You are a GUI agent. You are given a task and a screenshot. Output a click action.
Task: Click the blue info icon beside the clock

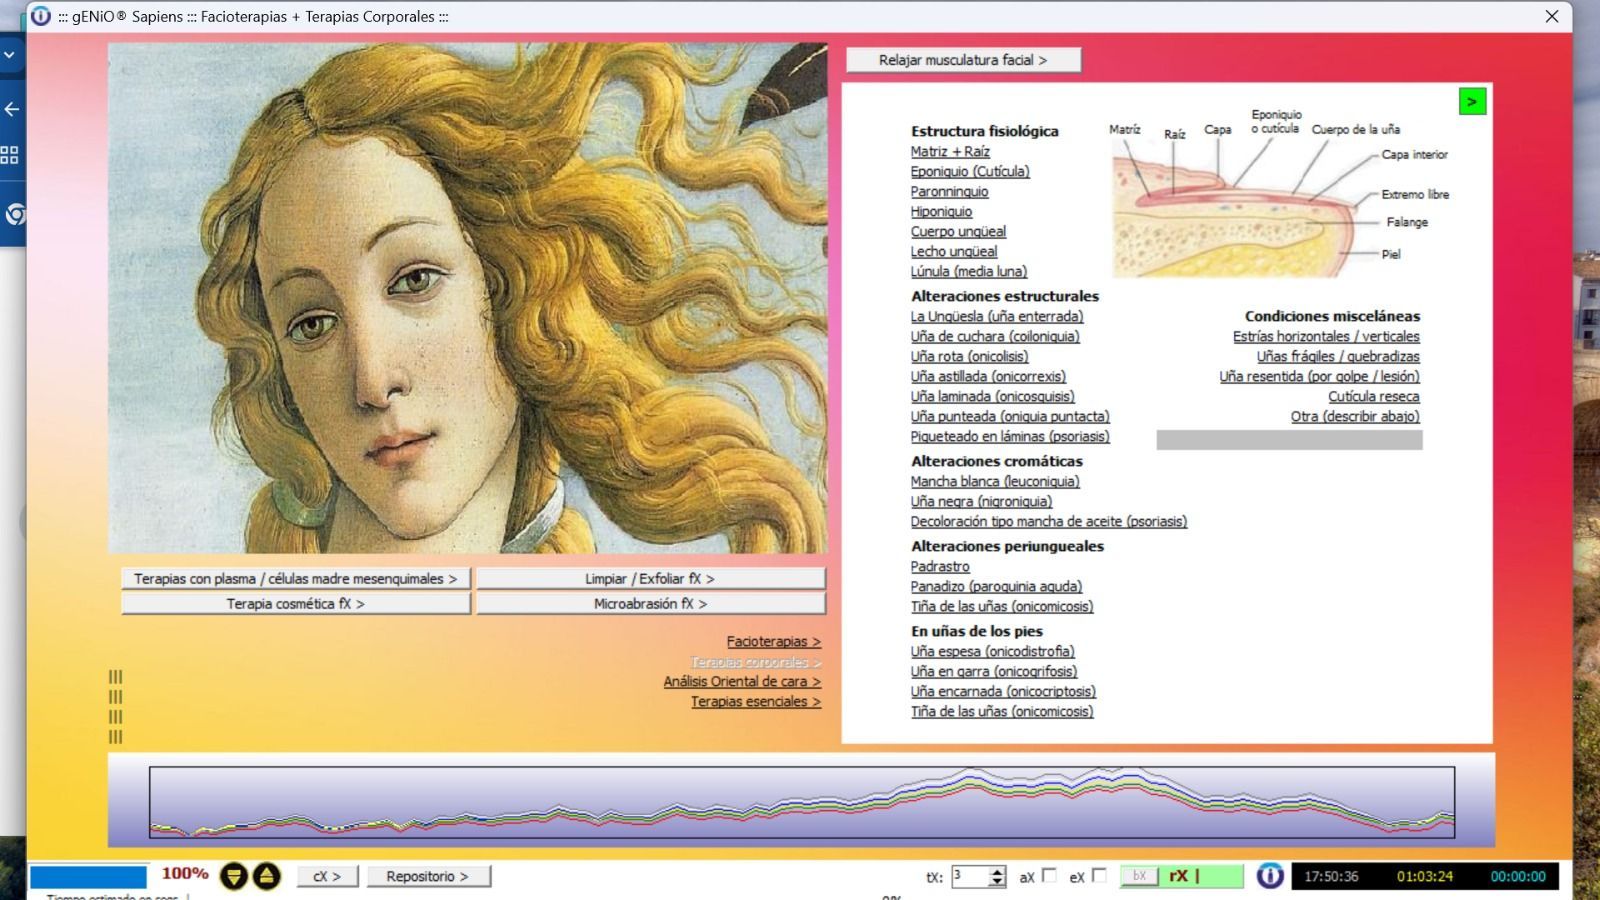[1269, 876]
